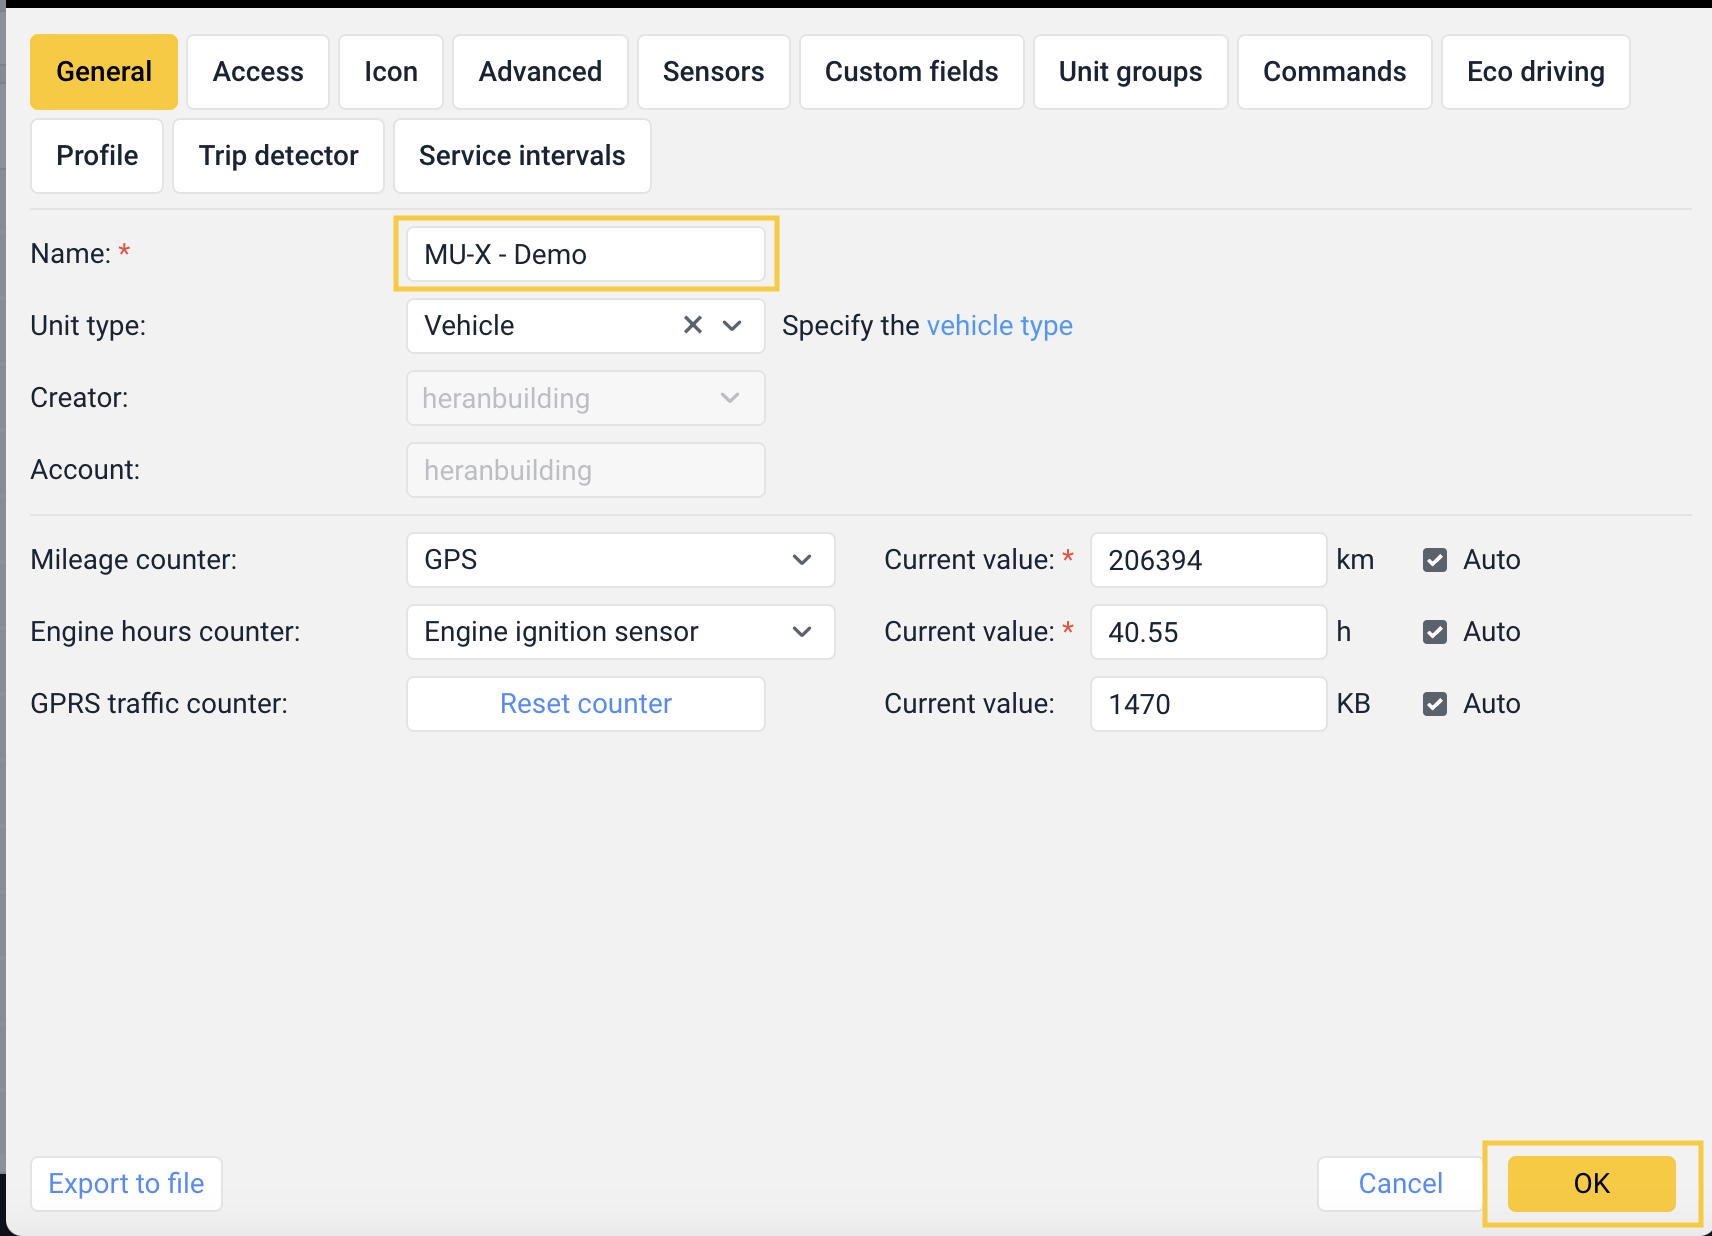Go to the Service intervals tab
The image size is (1712, 1236).
click(x=521, y=156)
